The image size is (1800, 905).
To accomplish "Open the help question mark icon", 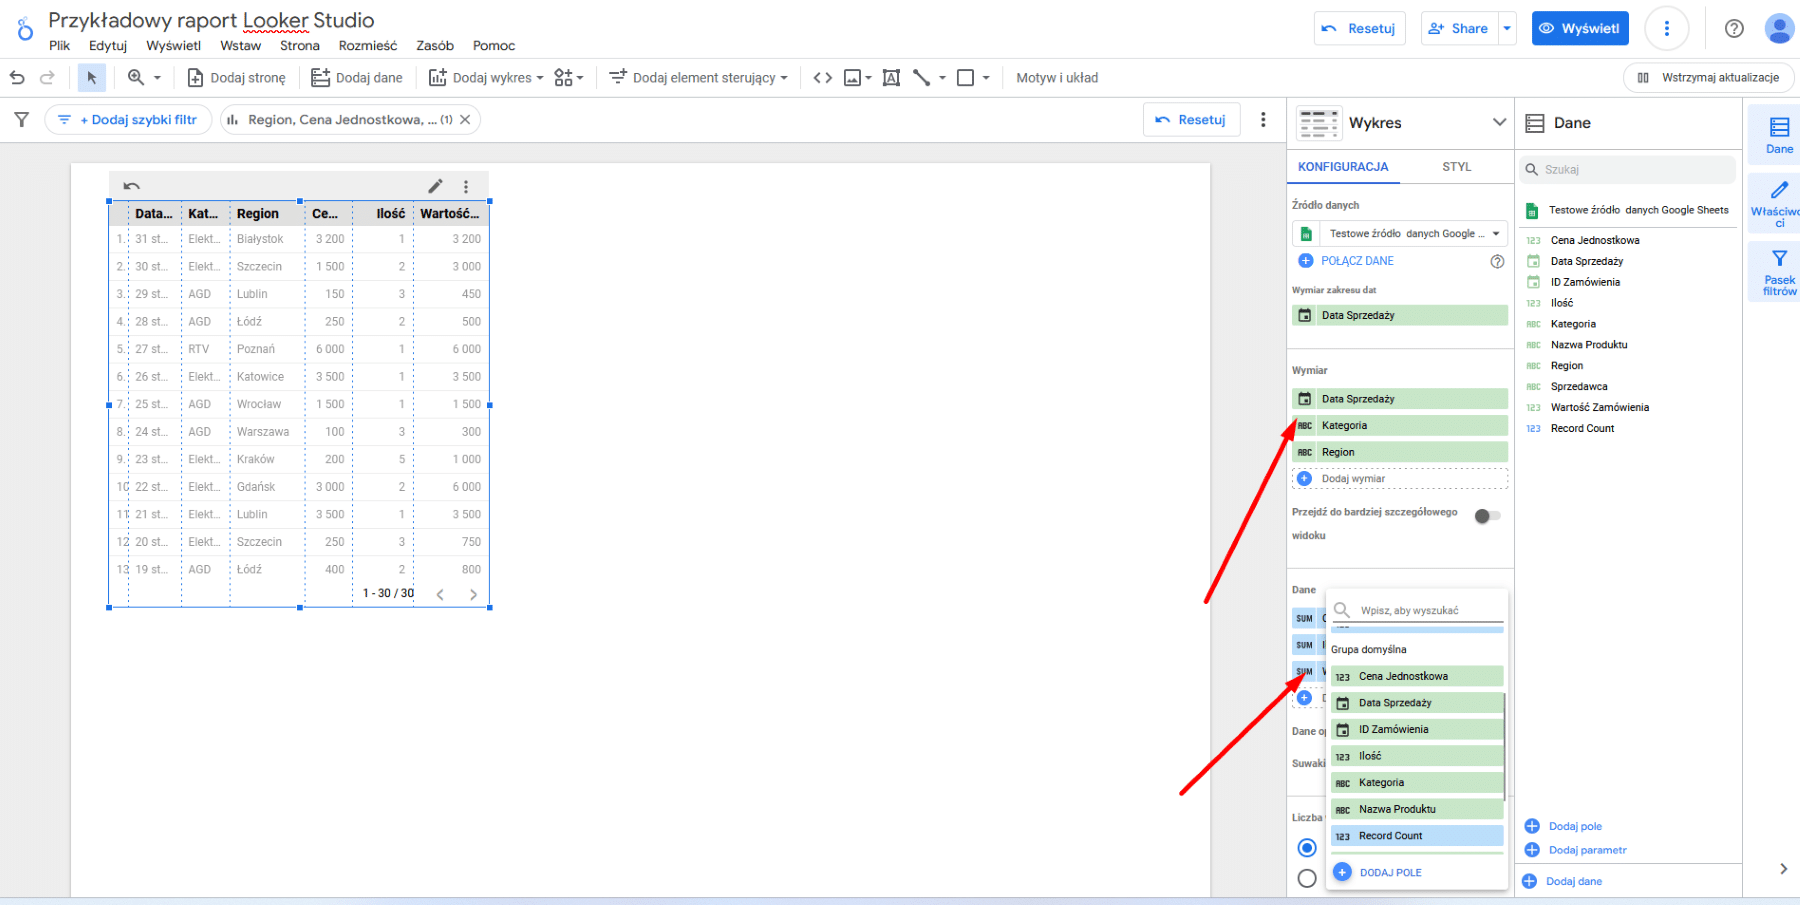I will coord(1734,28).
